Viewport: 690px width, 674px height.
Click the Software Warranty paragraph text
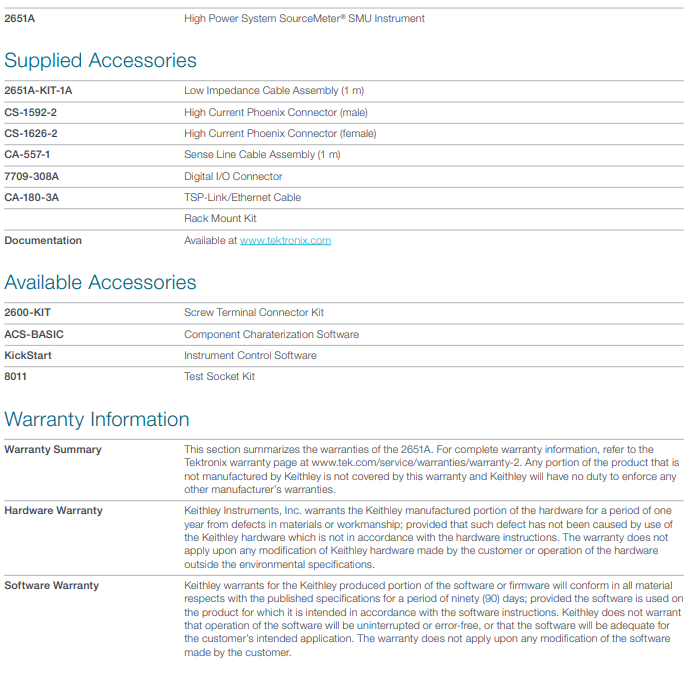(x=433, y=619)
